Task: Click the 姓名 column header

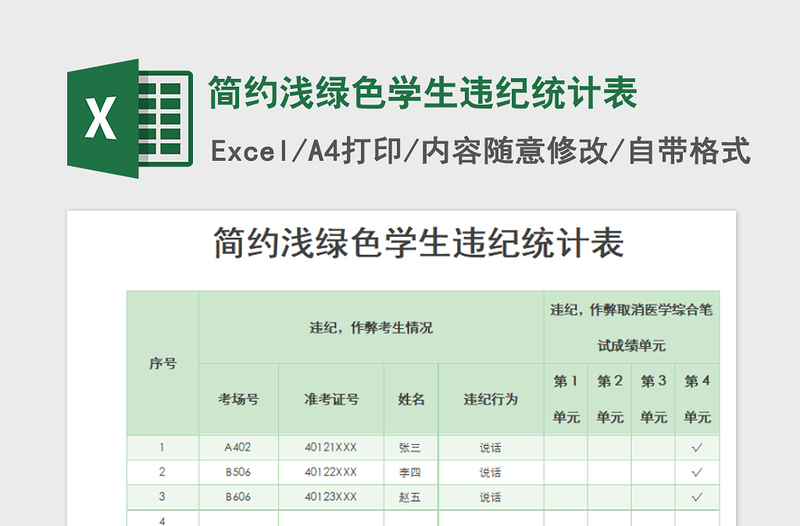Action: (411, 399)
